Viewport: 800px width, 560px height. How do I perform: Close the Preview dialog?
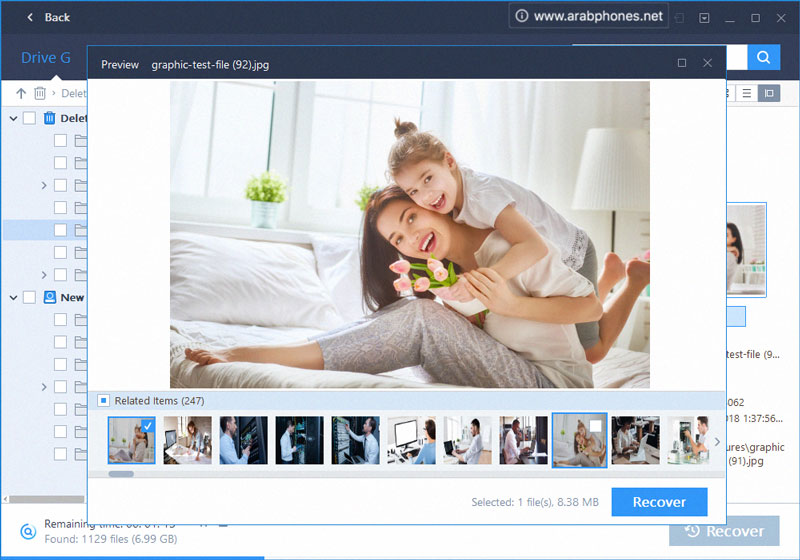[707, 63]
